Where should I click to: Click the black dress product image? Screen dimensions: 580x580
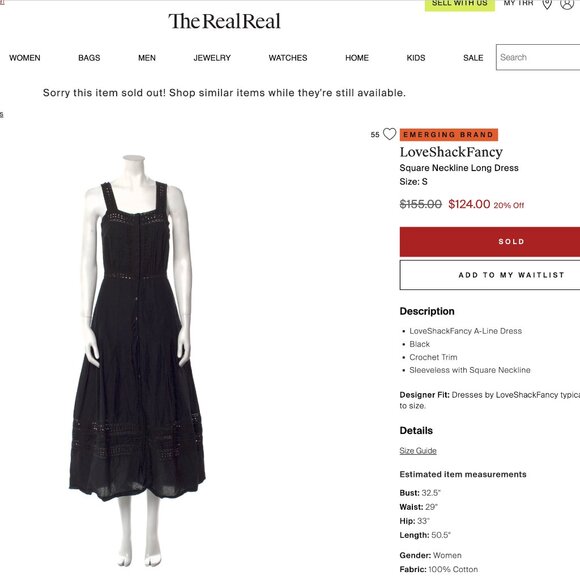coord(137,361)
